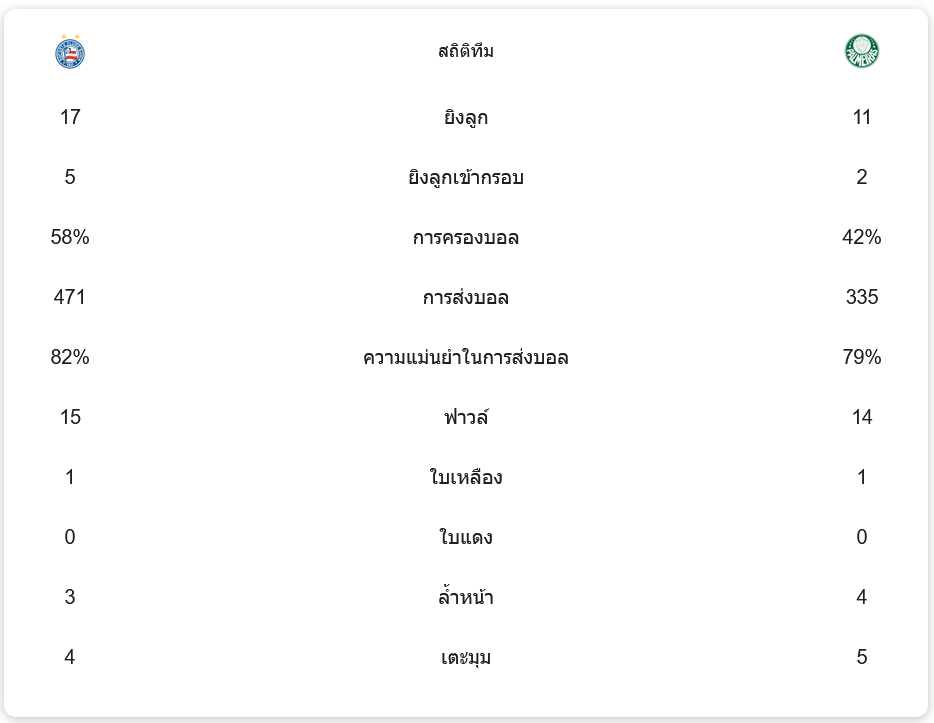Select the ใบแดง stat label
This screenshot has width=934, height=723.
coord(466,538)
